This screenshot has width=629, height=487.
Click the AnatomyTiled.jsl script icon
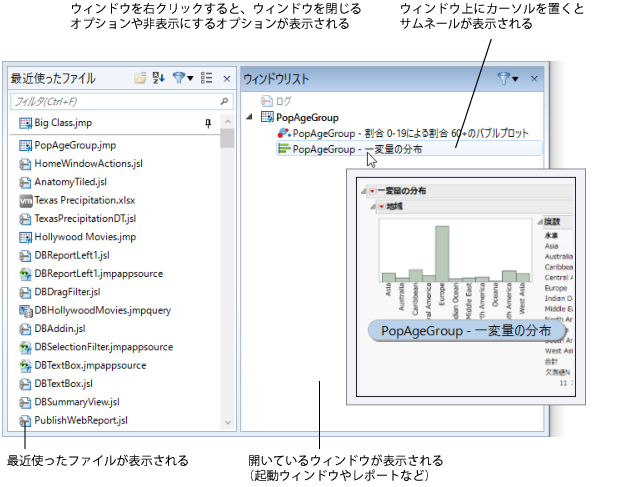[25, 182]
